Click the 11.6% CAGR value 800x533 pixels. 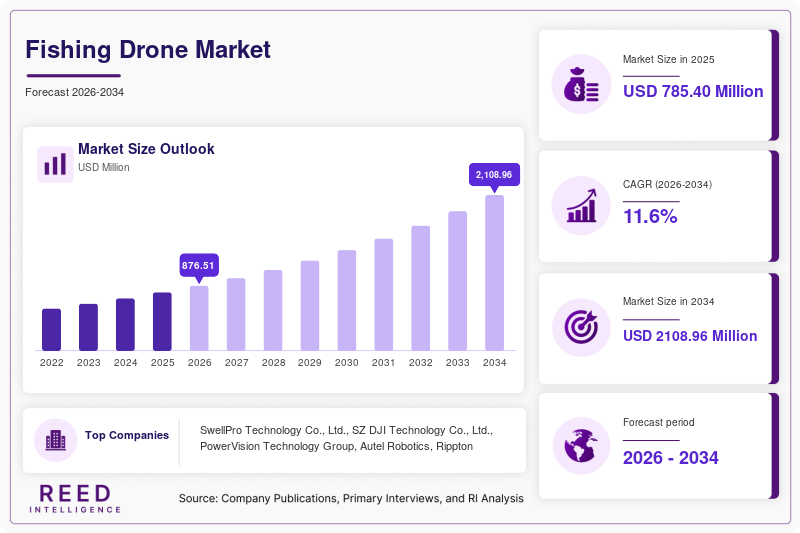point(650,216)
